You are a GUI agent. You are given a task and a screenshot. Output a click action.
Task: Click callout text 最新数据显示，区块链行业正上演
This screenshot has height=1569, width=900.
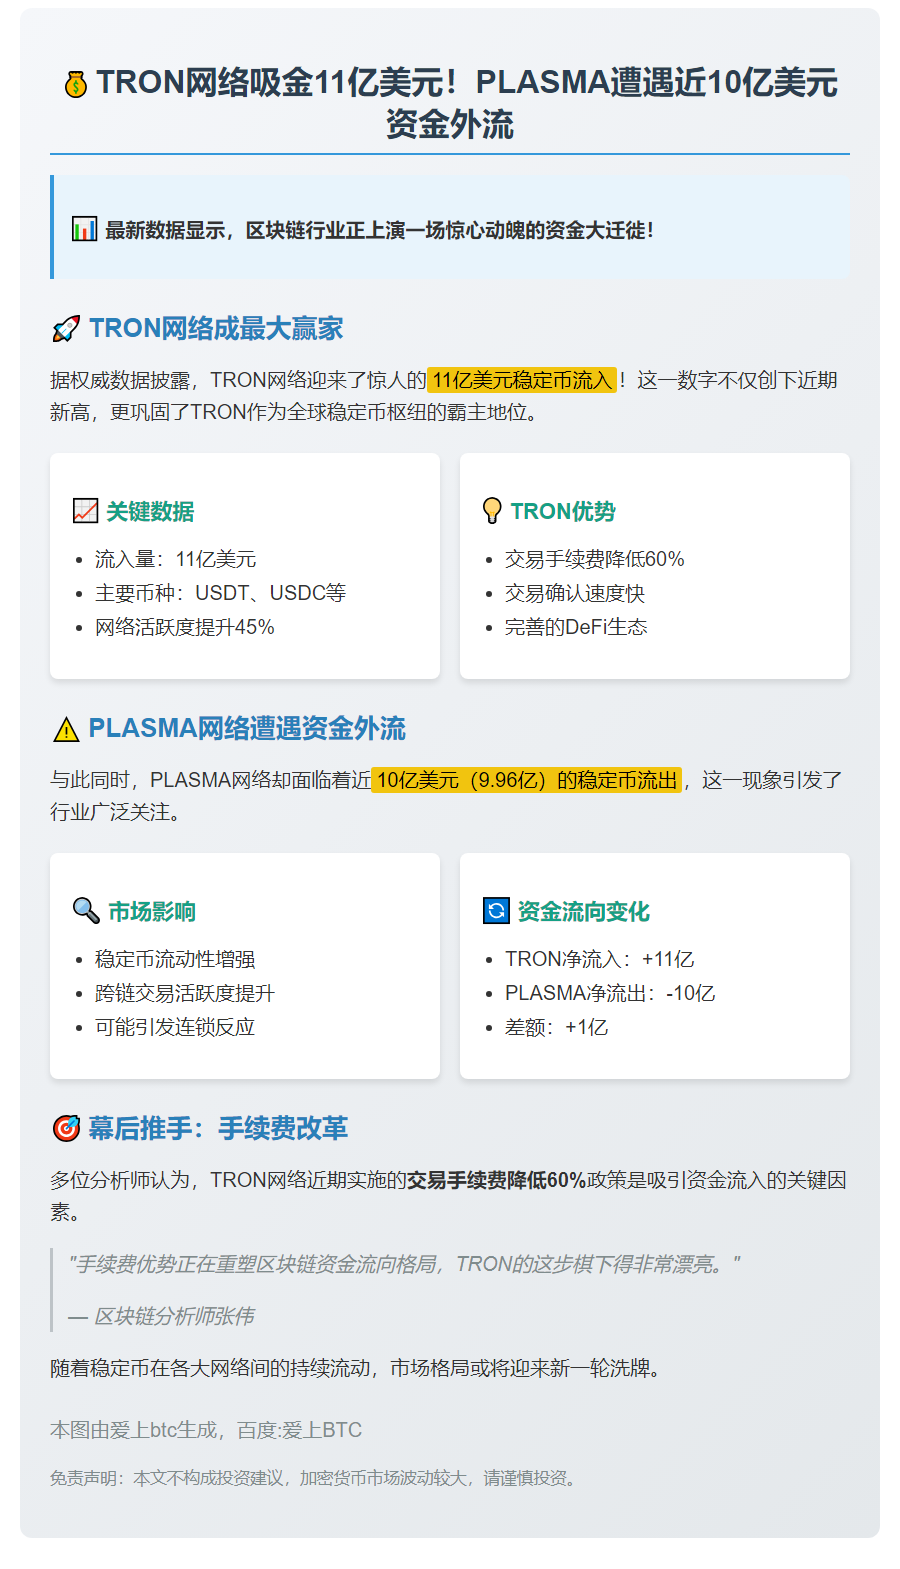(x=380, y=230)
